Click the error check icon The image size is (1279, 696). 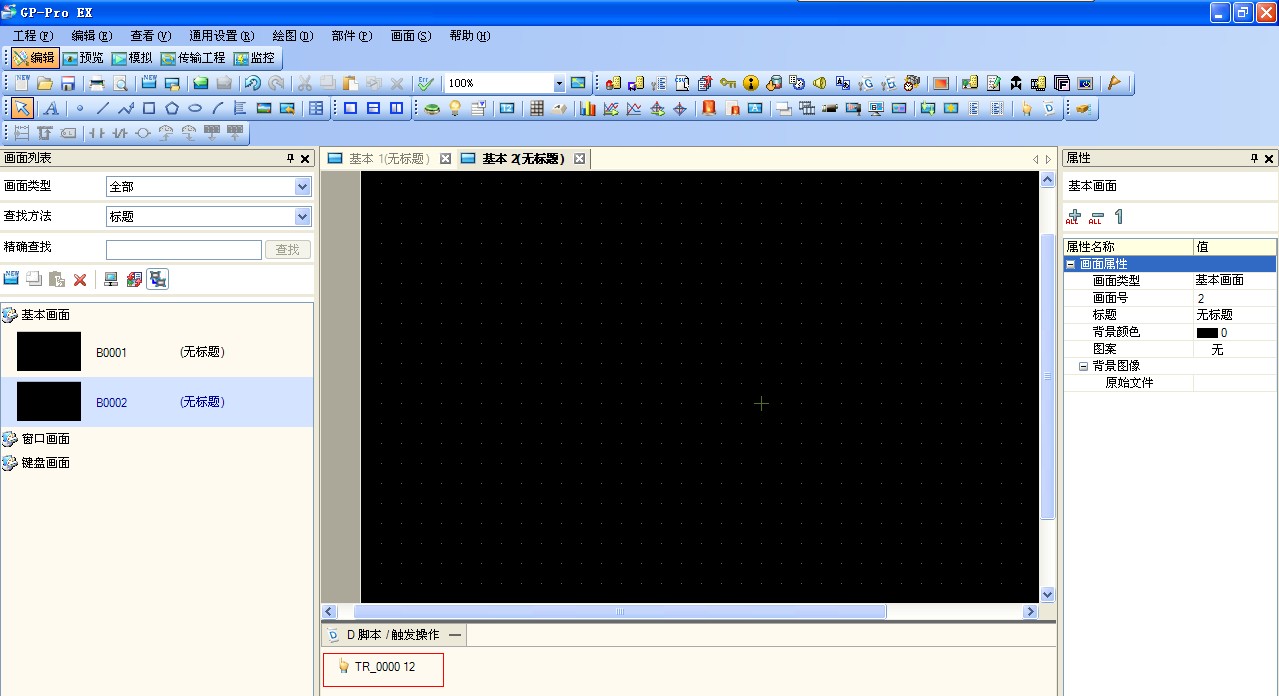[x=426, y=84]
